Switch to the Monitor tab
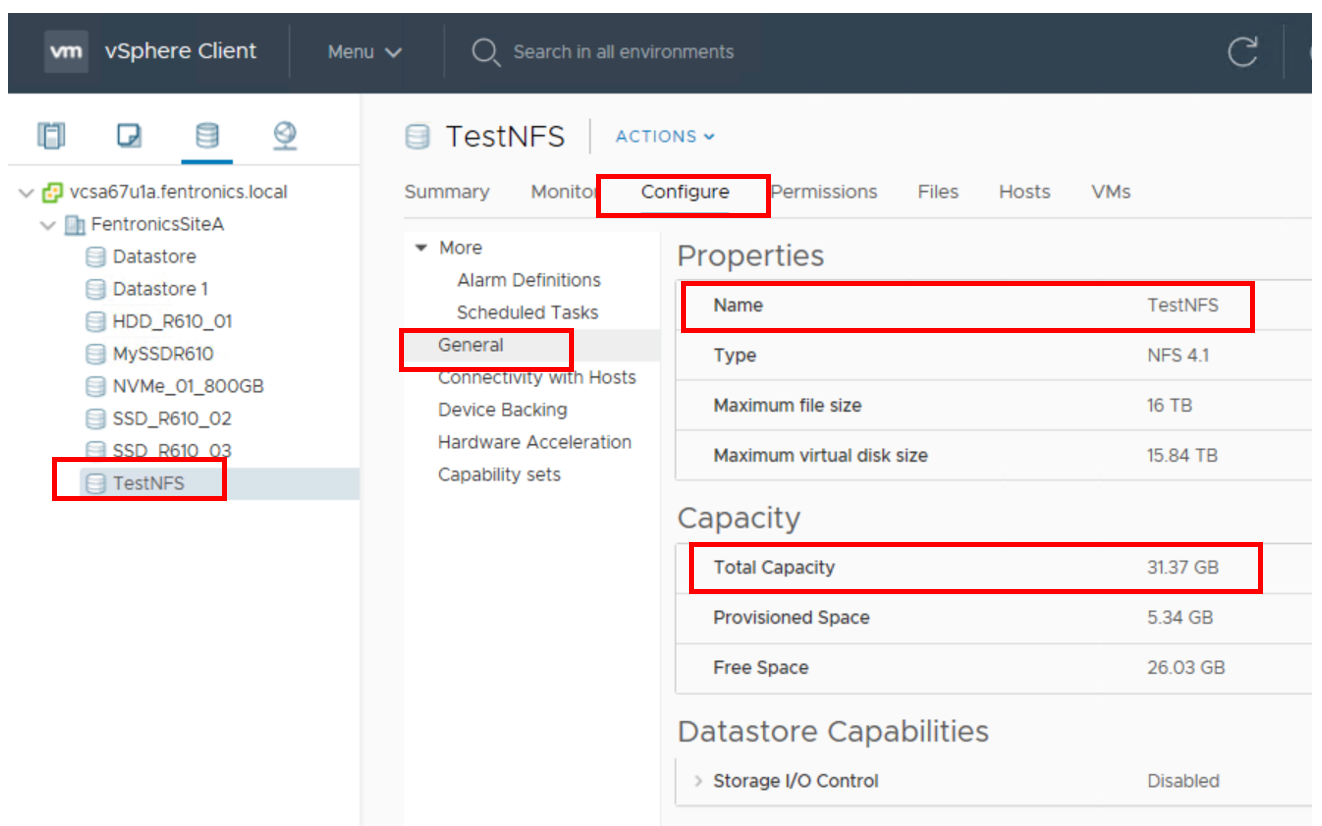This screenshot has height=826, width=1322. 564,192
